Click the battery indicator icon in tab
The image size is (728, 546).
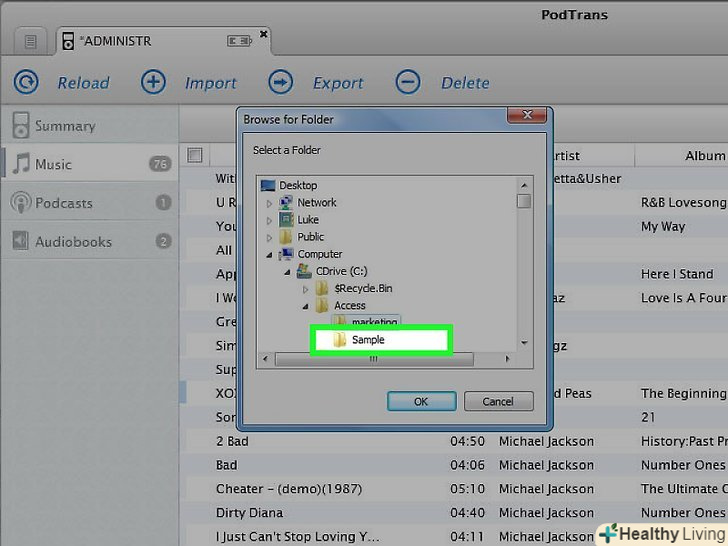point(239,41)
